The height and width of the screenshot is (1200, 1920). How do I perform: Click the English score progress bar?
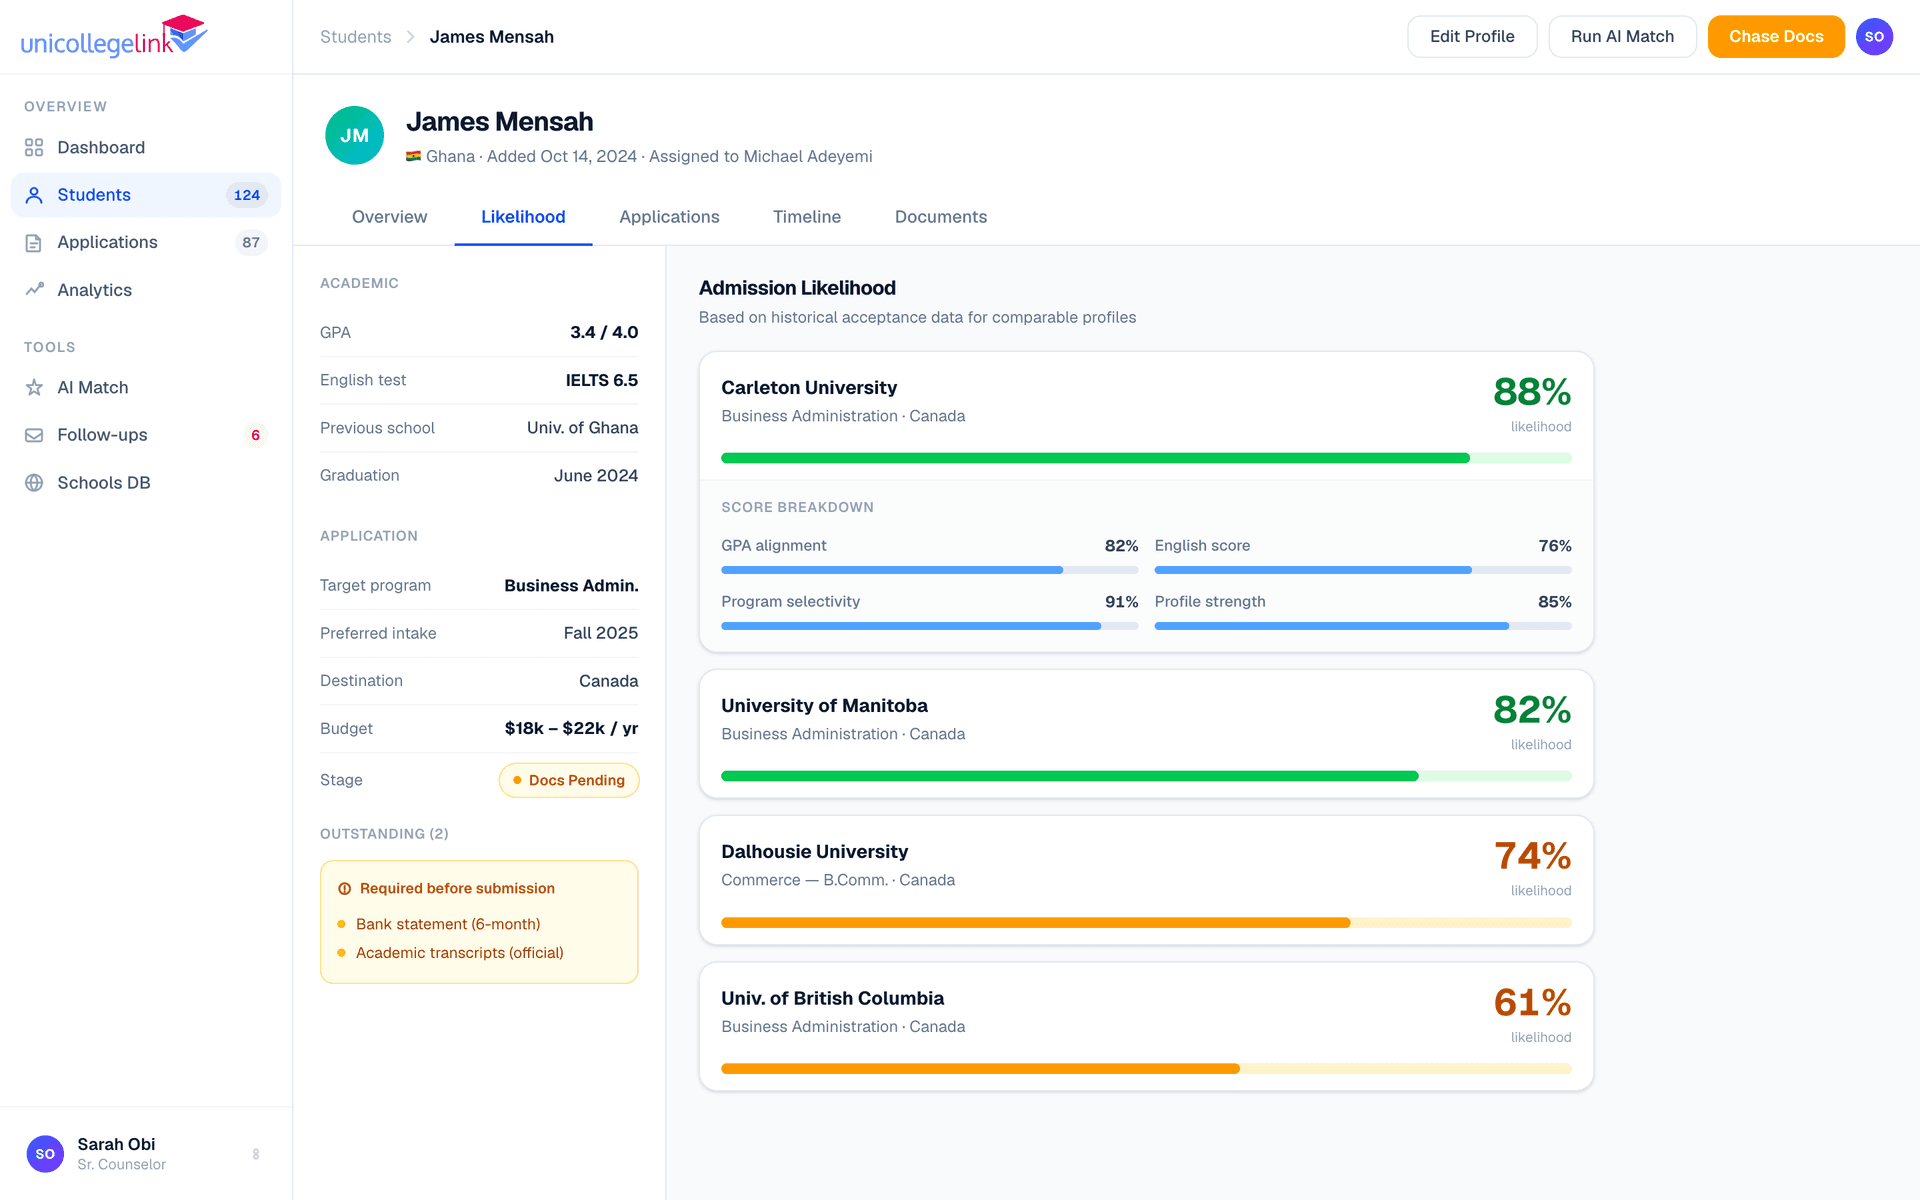[1363, 570]
